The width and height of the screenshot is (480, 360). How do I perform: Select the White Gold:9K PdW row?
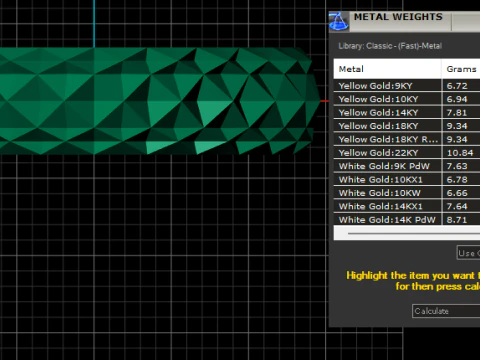(407, 166)
